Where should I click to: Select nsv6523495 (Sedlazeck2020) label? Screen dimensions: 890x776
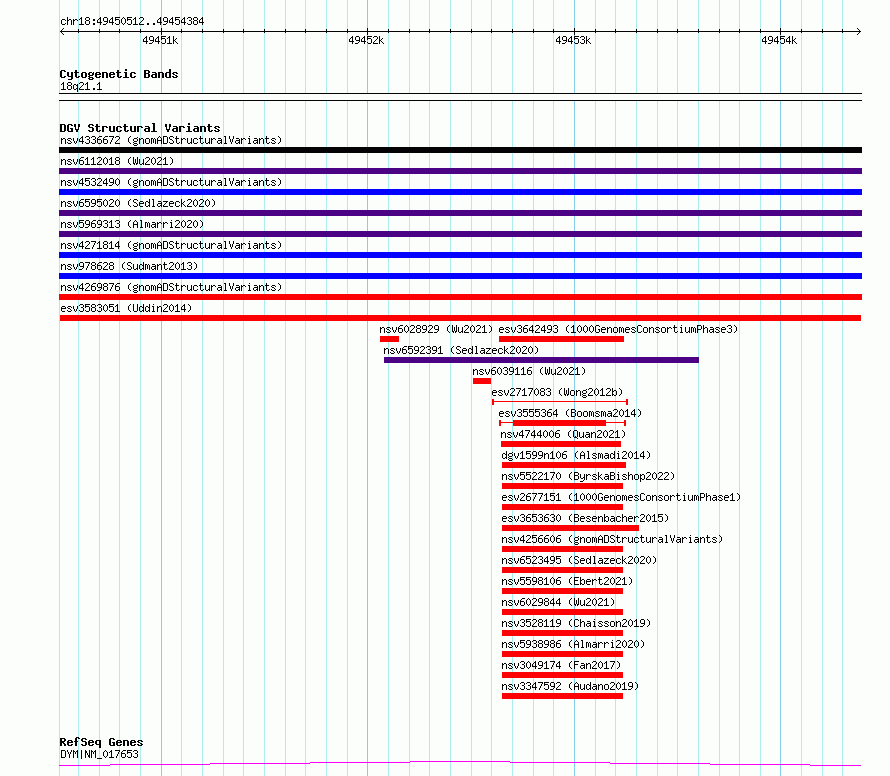pos(579,560)
